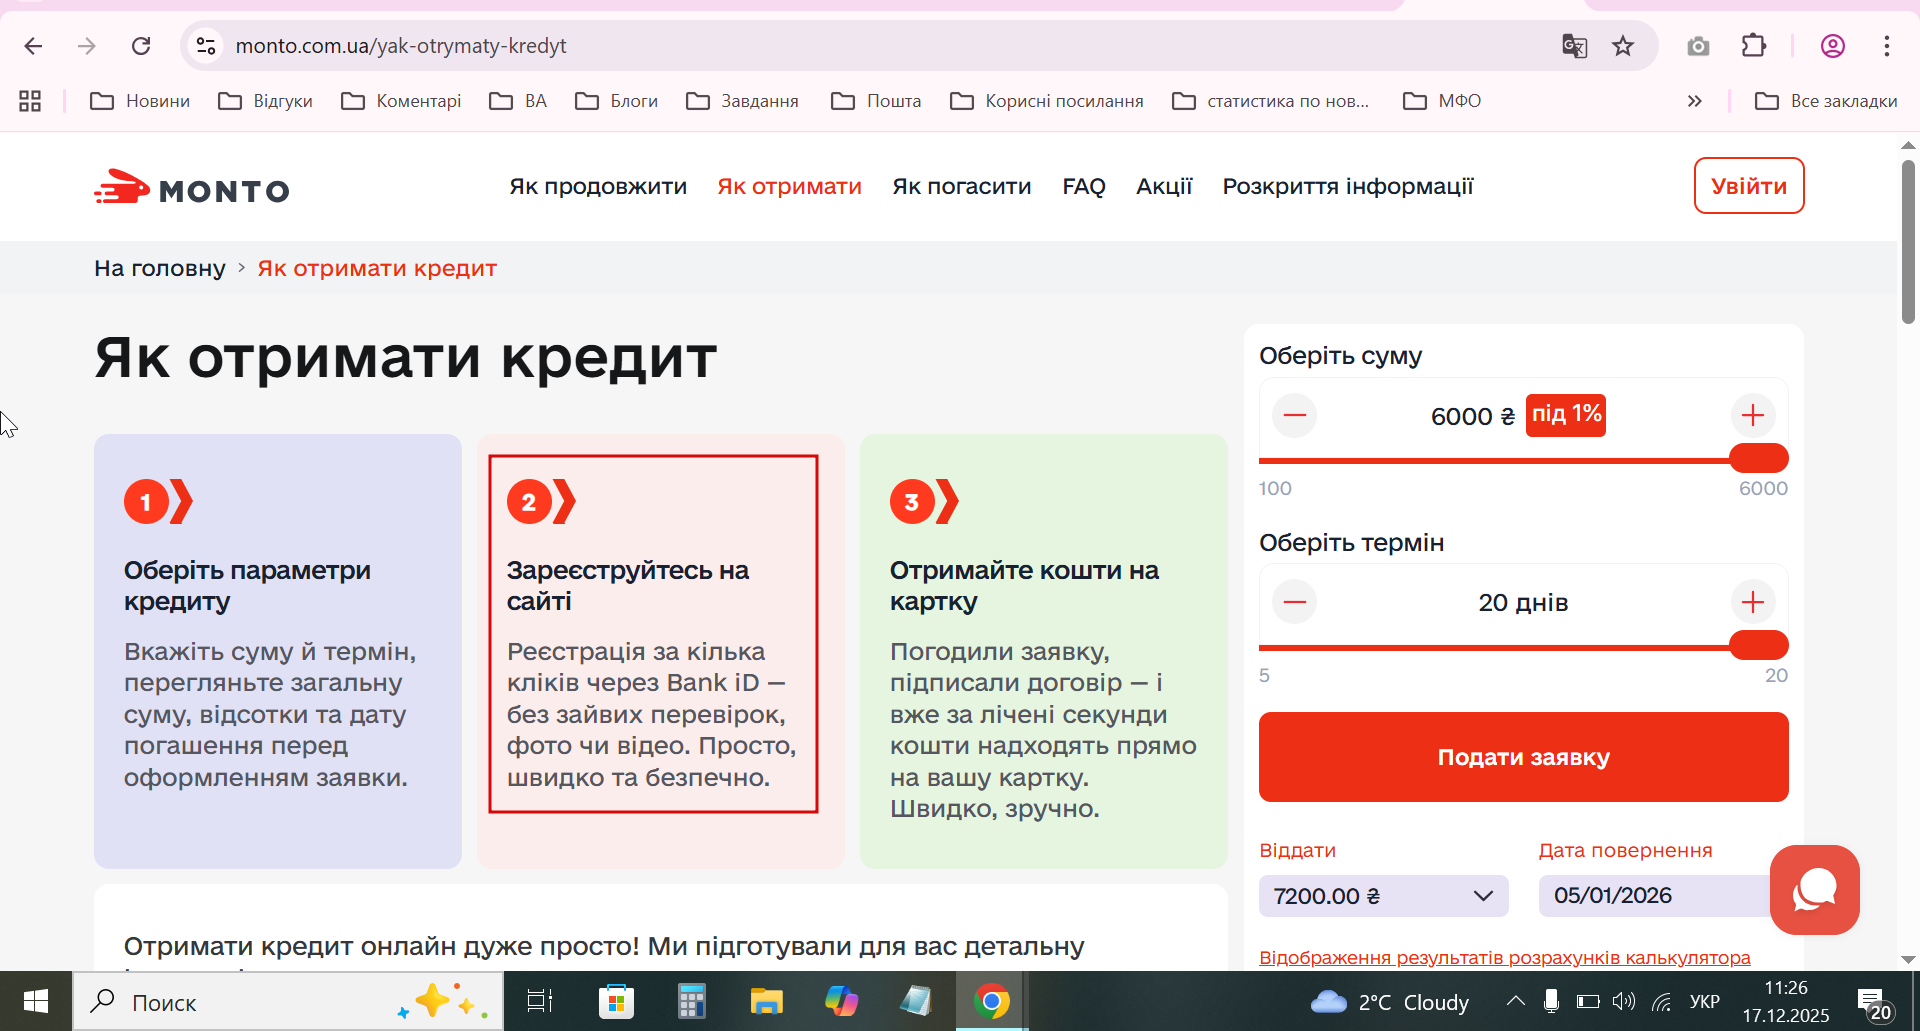This screenshot has width=1920, height=1031.
Task: Open Chrome's three-dot menu
Action: pyautogui.click(x=1887, y=46)
